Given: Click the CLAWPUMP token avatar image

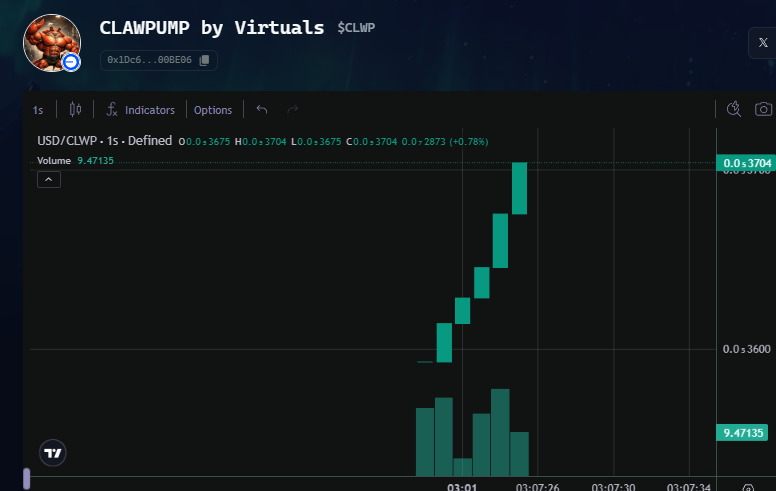Looking at the screenshot, I should [x=51, y=43].
